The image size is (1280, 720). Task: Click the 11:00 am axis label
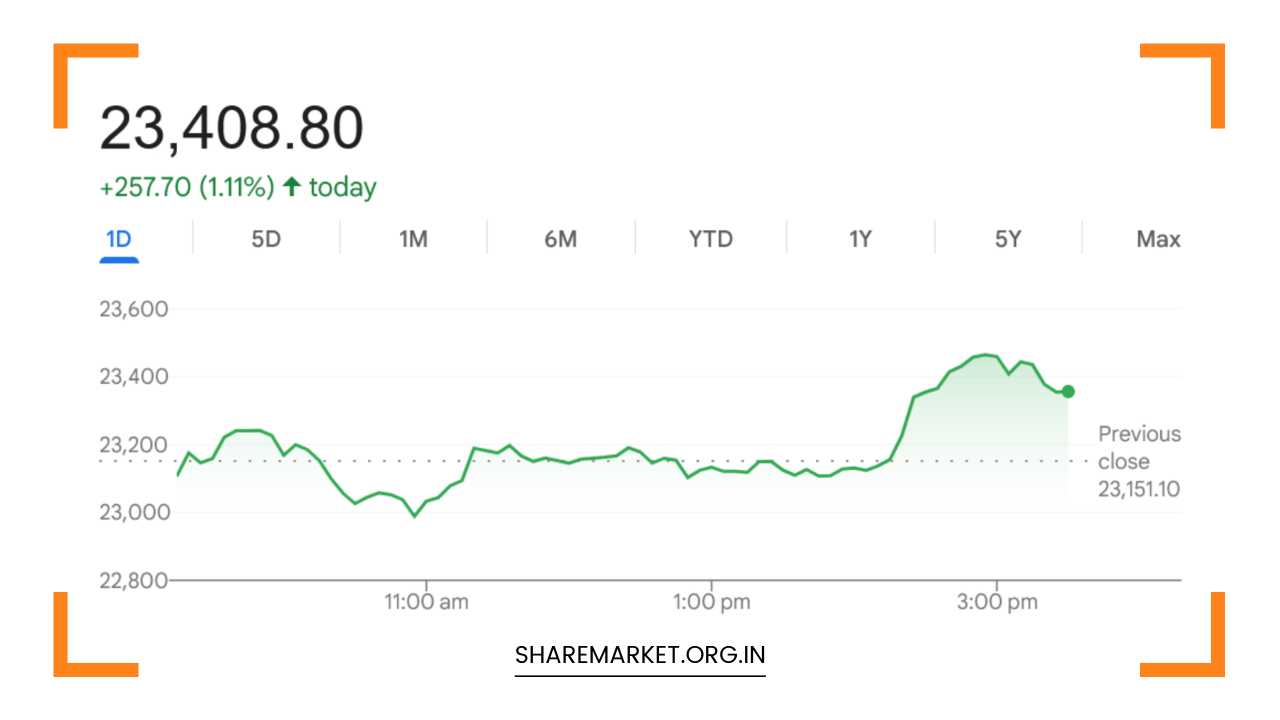click(x=427, y=602)
